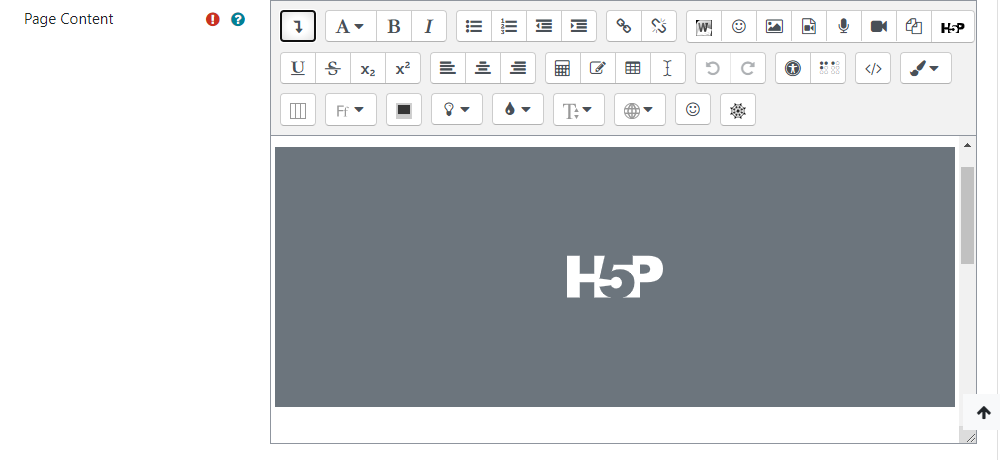Screen dimensions: 1000x460
Task: Open the font family Ff dropdown
Action: coord(351,110)
